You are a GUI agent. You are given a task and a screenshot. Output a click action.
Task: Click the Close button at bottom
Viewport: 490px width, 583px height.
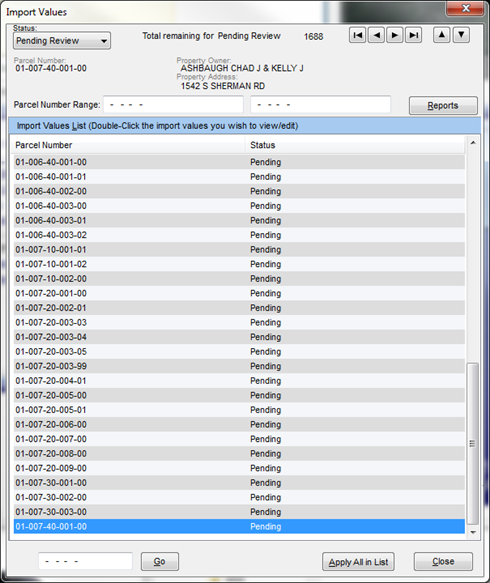coord(443,561)
